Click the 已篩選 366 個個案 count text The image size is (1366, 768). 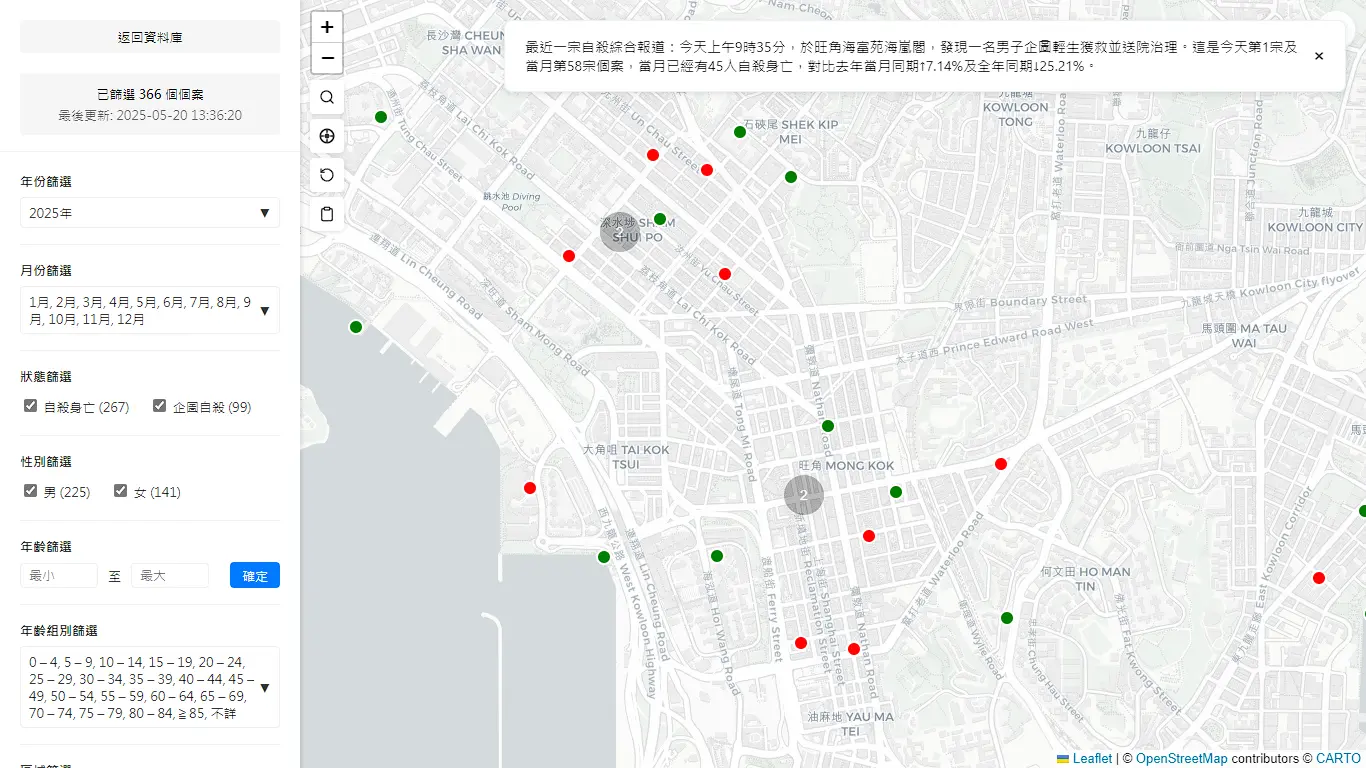click(150, 94)
